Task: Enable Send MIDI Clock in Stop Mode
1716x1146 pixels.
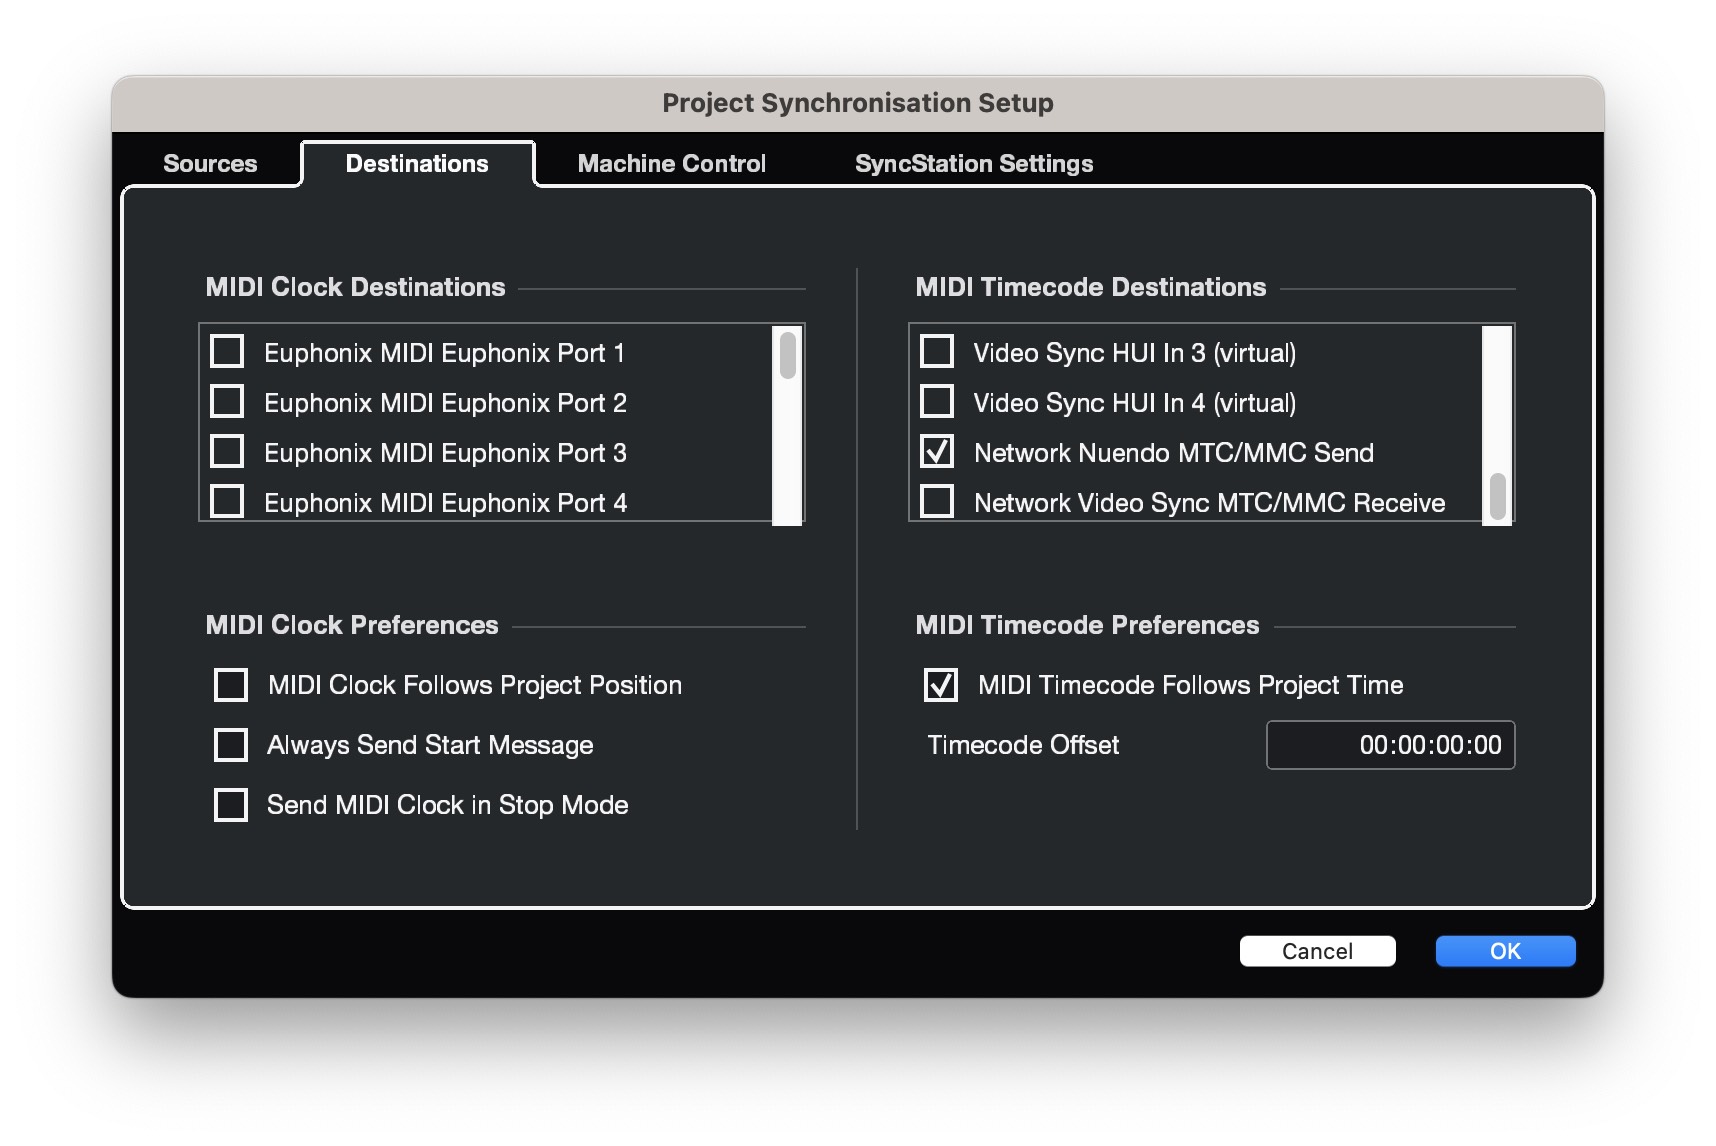Action: click(x=231, y=805)
